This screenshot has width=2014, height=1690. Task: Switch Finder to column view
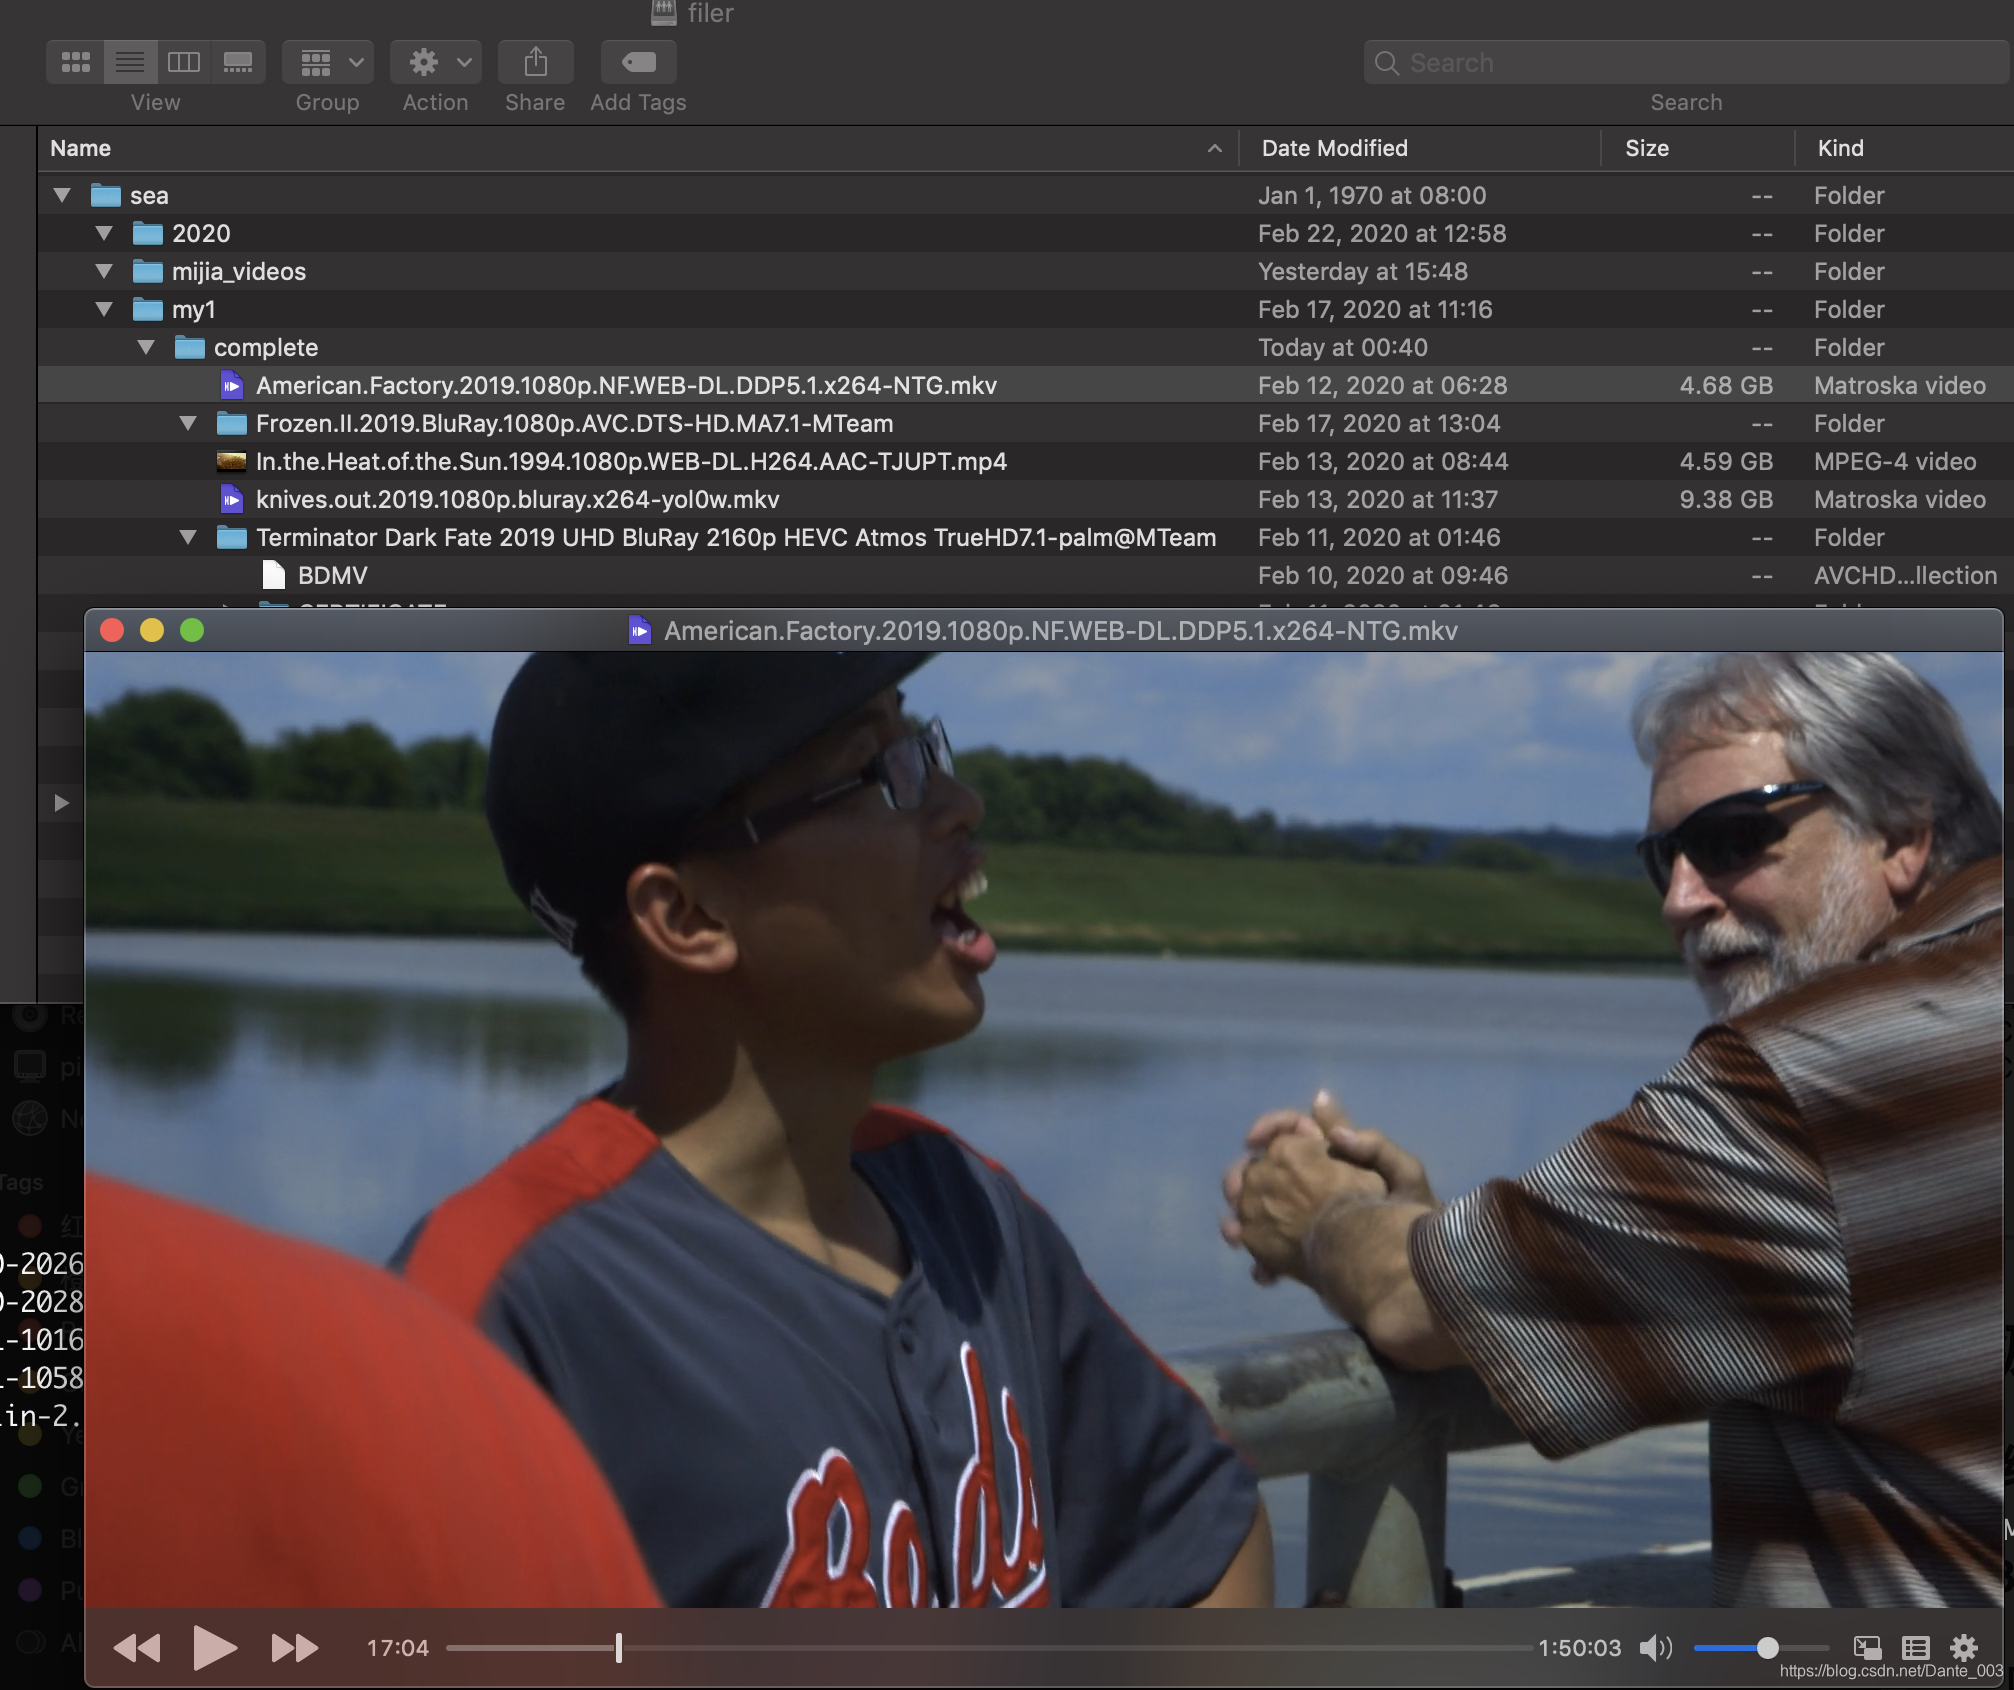point(184,62)
